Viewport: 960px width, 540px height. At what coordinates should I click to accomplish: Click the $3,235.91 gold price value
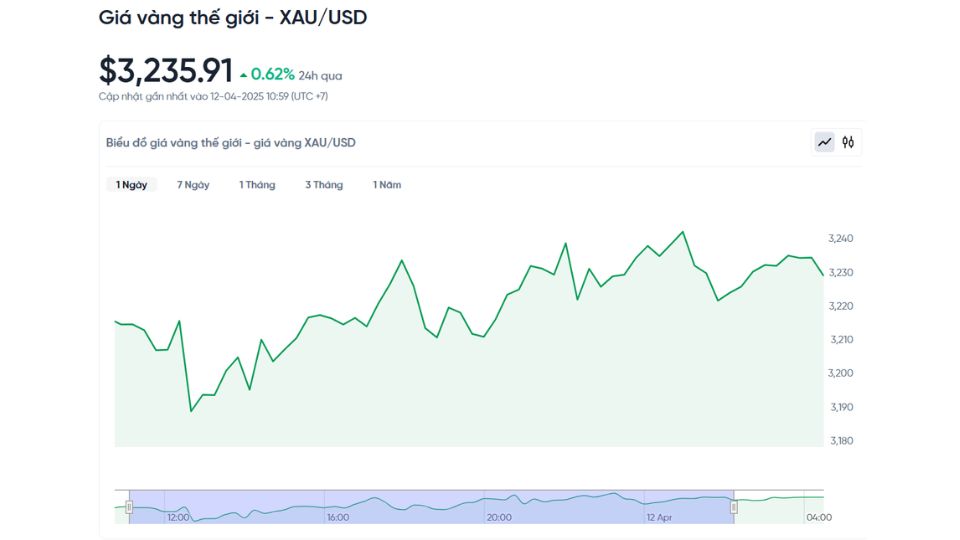tap(165, 70)
